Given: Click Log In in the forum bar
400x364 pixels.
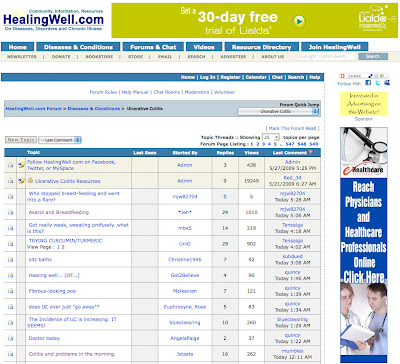Looking at the screenshot, I should click(207, 77).
